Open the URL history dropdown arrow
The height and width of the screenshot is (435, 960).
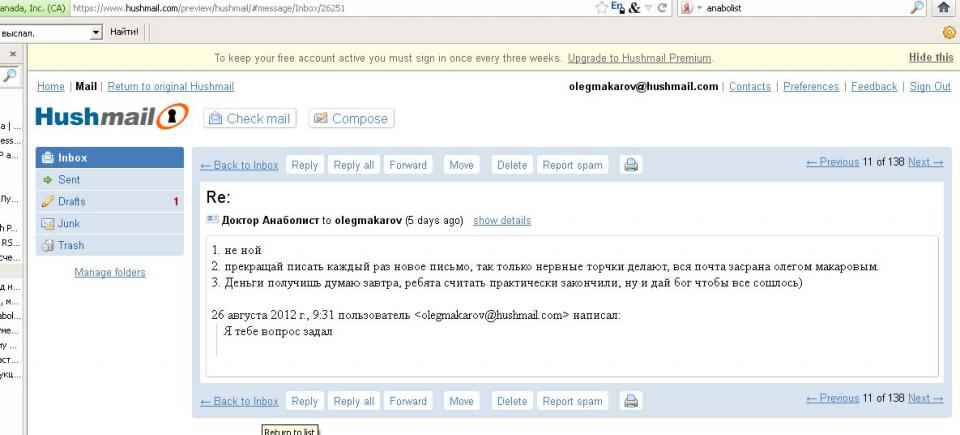[x=648, y=8]
